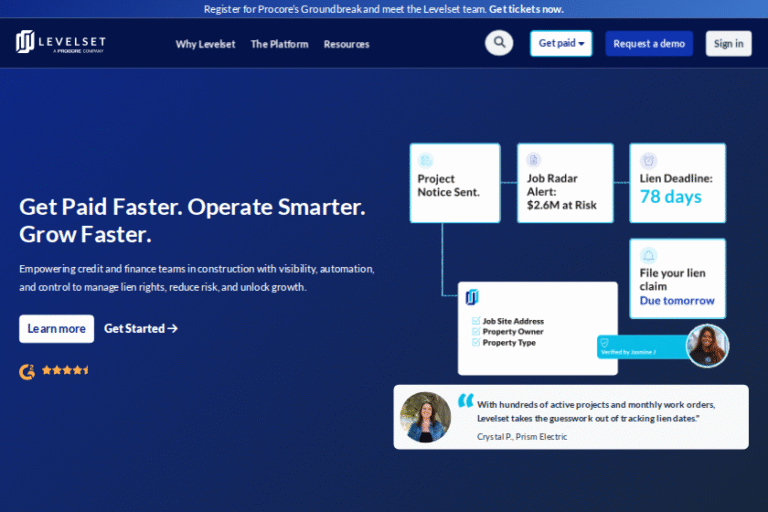Click the Levelset logo in header
This screenshot has height=512, width=768.
tap(61, 43)
